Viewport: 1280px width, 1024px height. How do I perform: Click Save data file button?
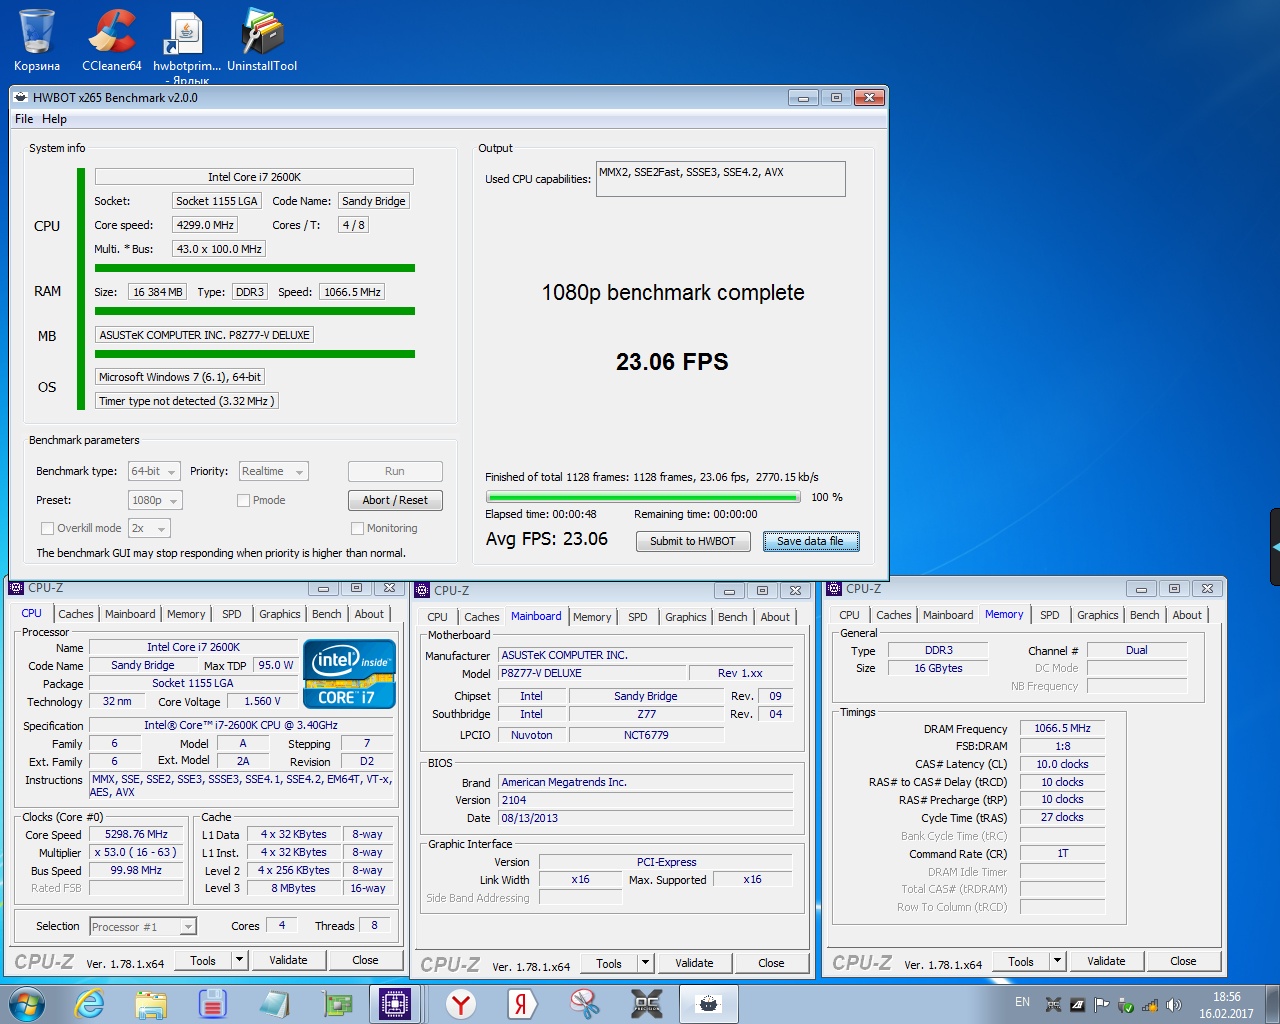point(811,541)
